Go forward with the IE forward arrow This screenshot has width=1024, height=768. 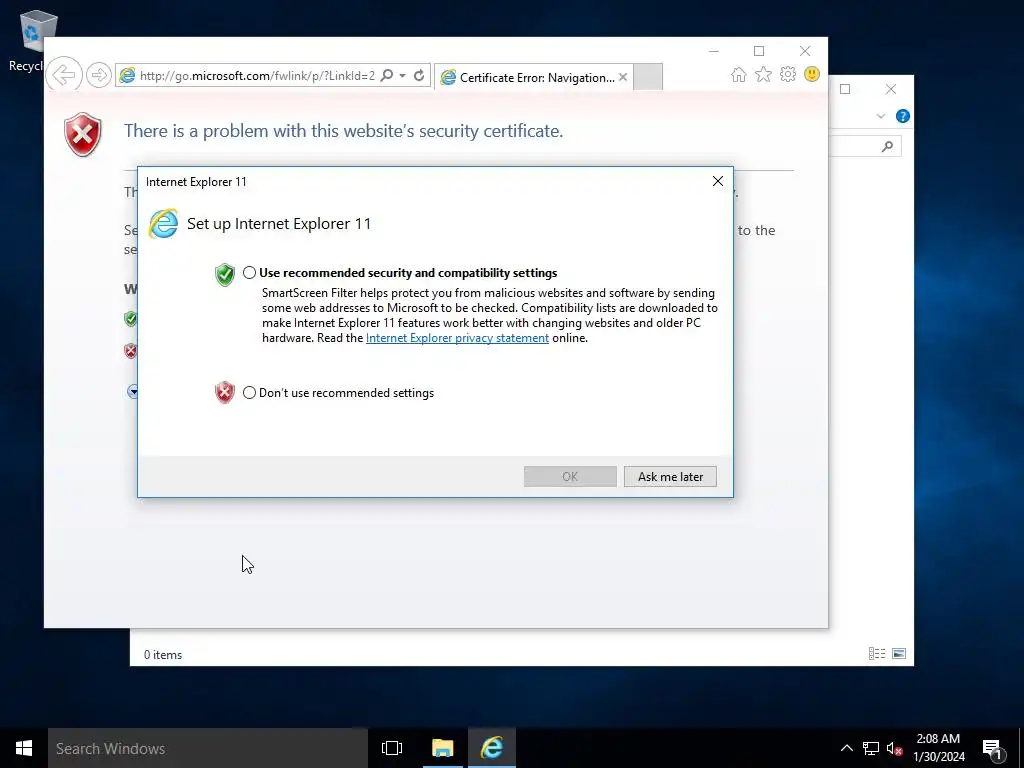(99, 75)
